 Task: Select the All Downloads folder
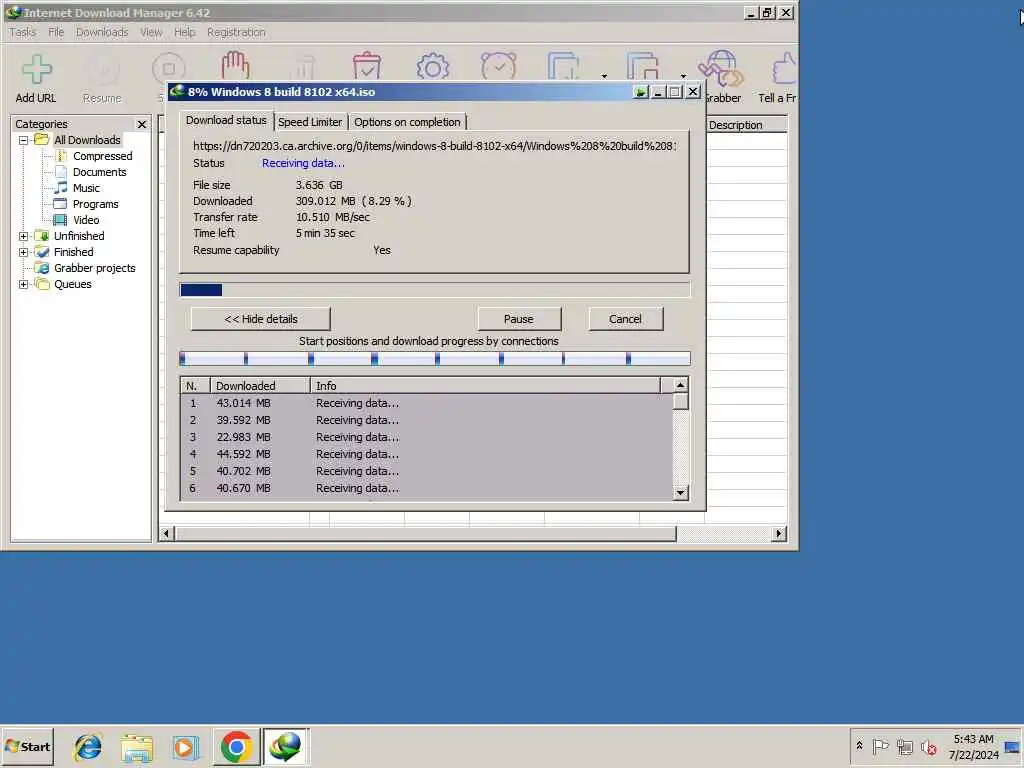click(87, 140)
